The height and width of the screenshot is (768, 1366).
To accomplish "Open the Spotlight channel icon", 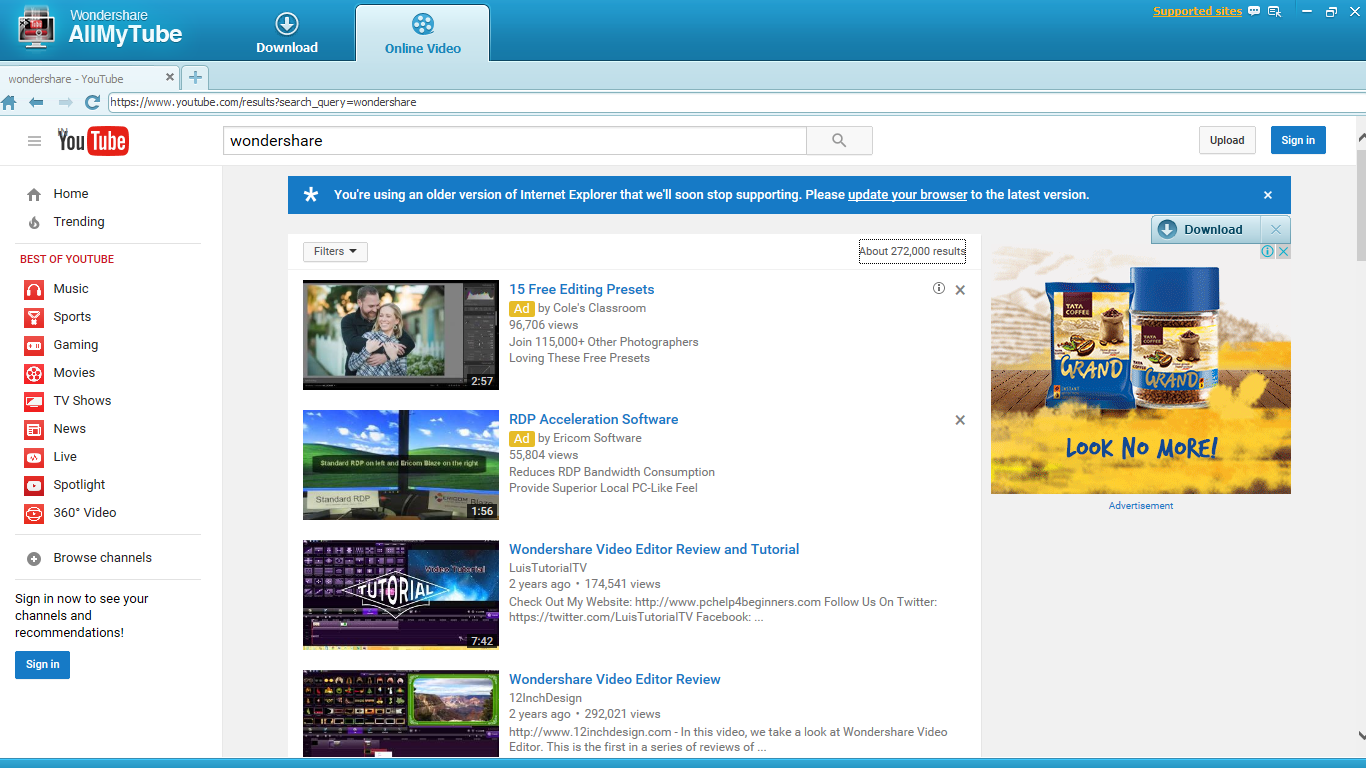I will [35, 485].
